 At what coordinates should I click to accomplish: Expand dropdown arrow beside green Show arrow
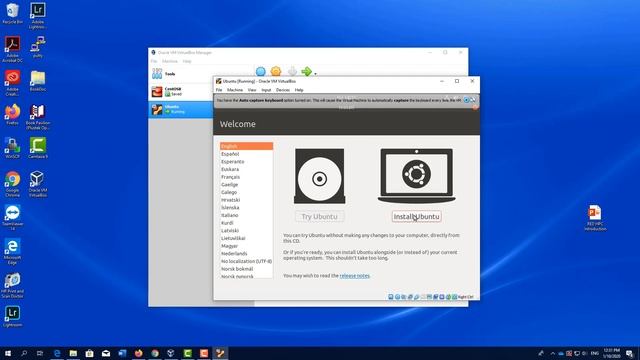316,73
